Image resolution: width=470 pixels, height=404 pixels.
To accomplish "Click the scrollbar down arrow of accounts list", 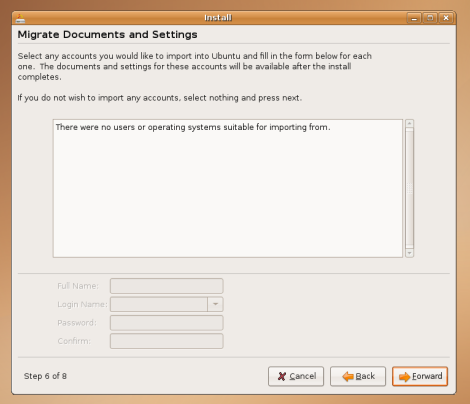I will [x=409, y=253].
